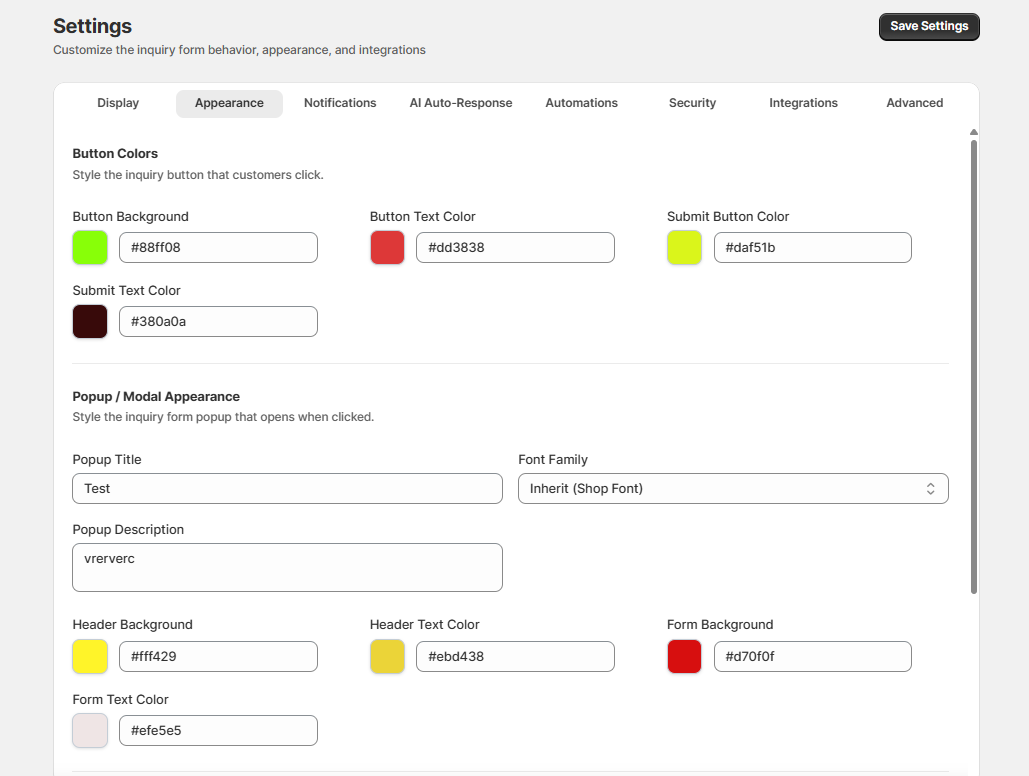The height and width of the screenshot is (776, 1029).
Task: Open the Button Text Color red swatch
Action: (387, 247)
